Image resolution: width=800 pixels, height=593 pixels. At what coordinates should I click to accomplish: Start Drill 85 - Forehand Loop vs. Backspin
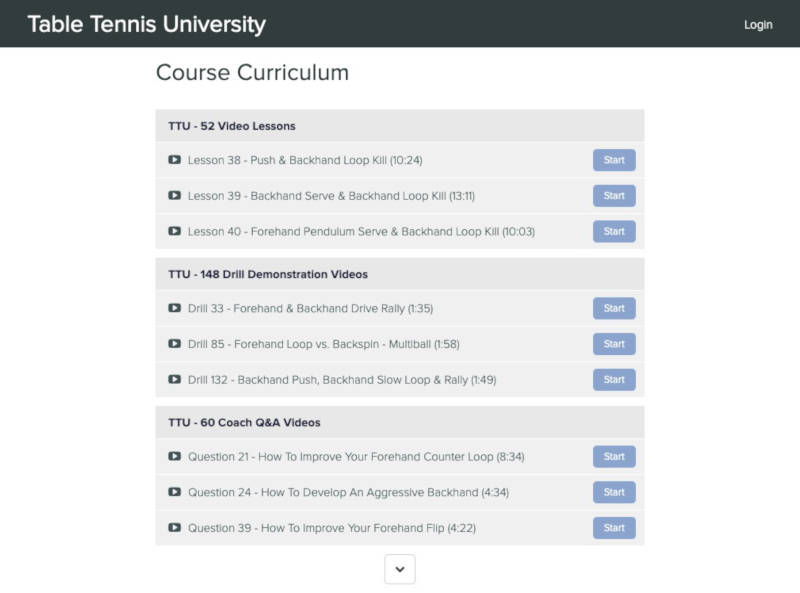[x=614, y=344]
